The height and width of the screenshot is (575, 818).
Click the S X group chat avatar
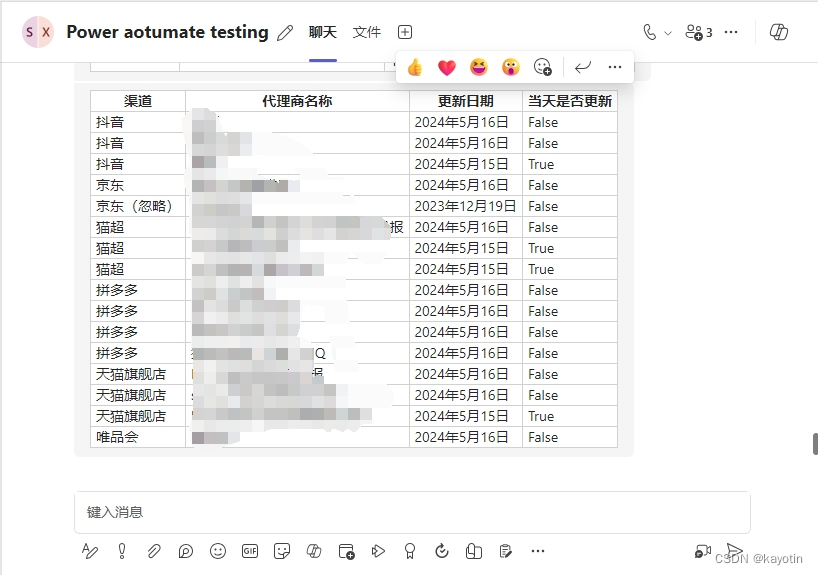(x=38, y=32)
